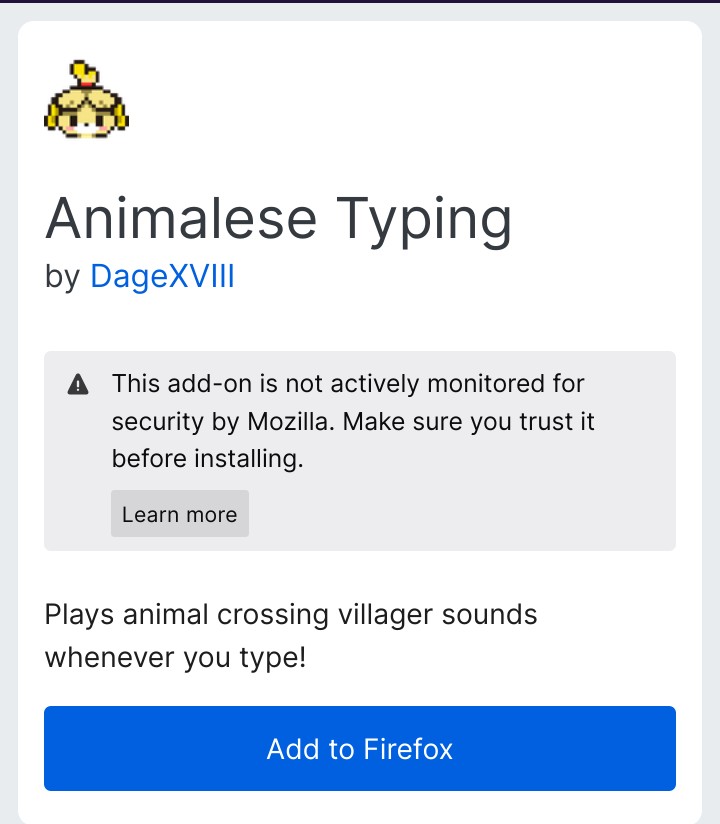Click the "whenever you type!" description line
This screenshot has height=824, width=720.
coord(176,658)
